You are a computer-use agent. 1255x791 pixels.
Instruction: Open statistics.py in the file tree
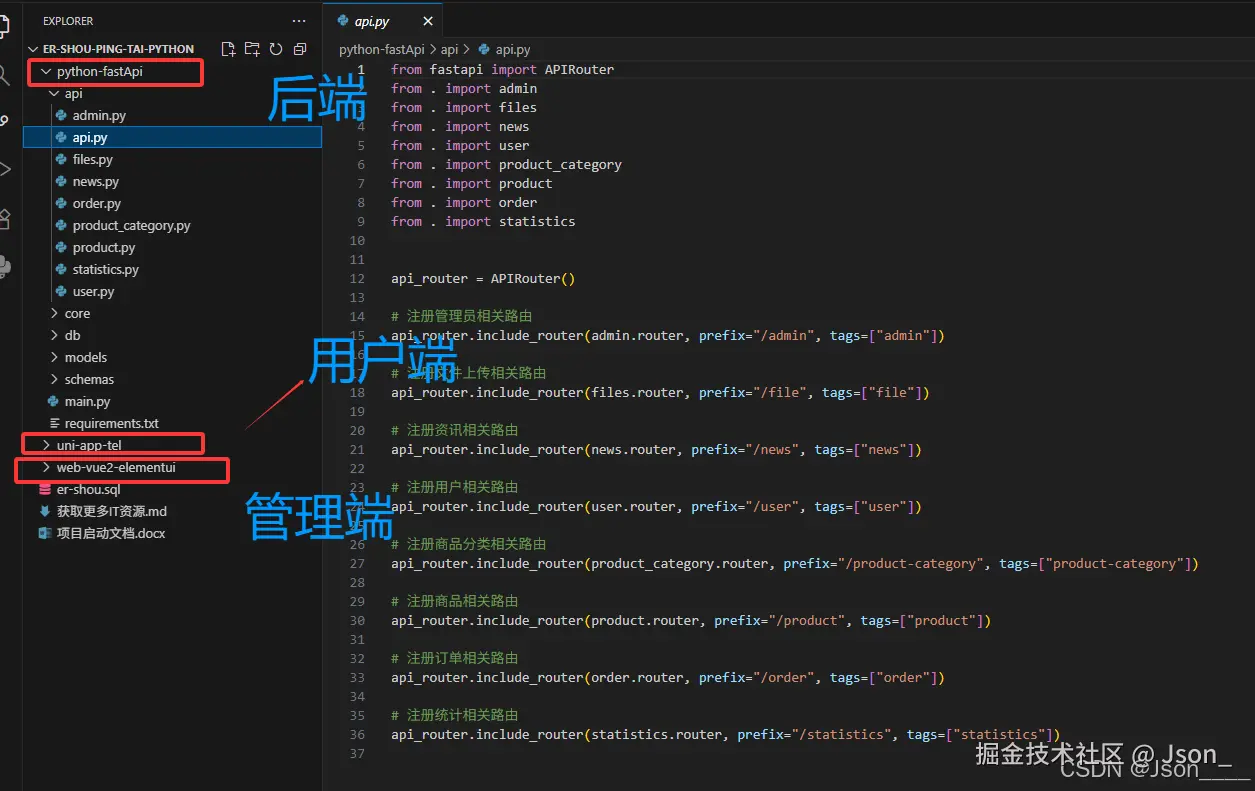[x=105, y=270]
